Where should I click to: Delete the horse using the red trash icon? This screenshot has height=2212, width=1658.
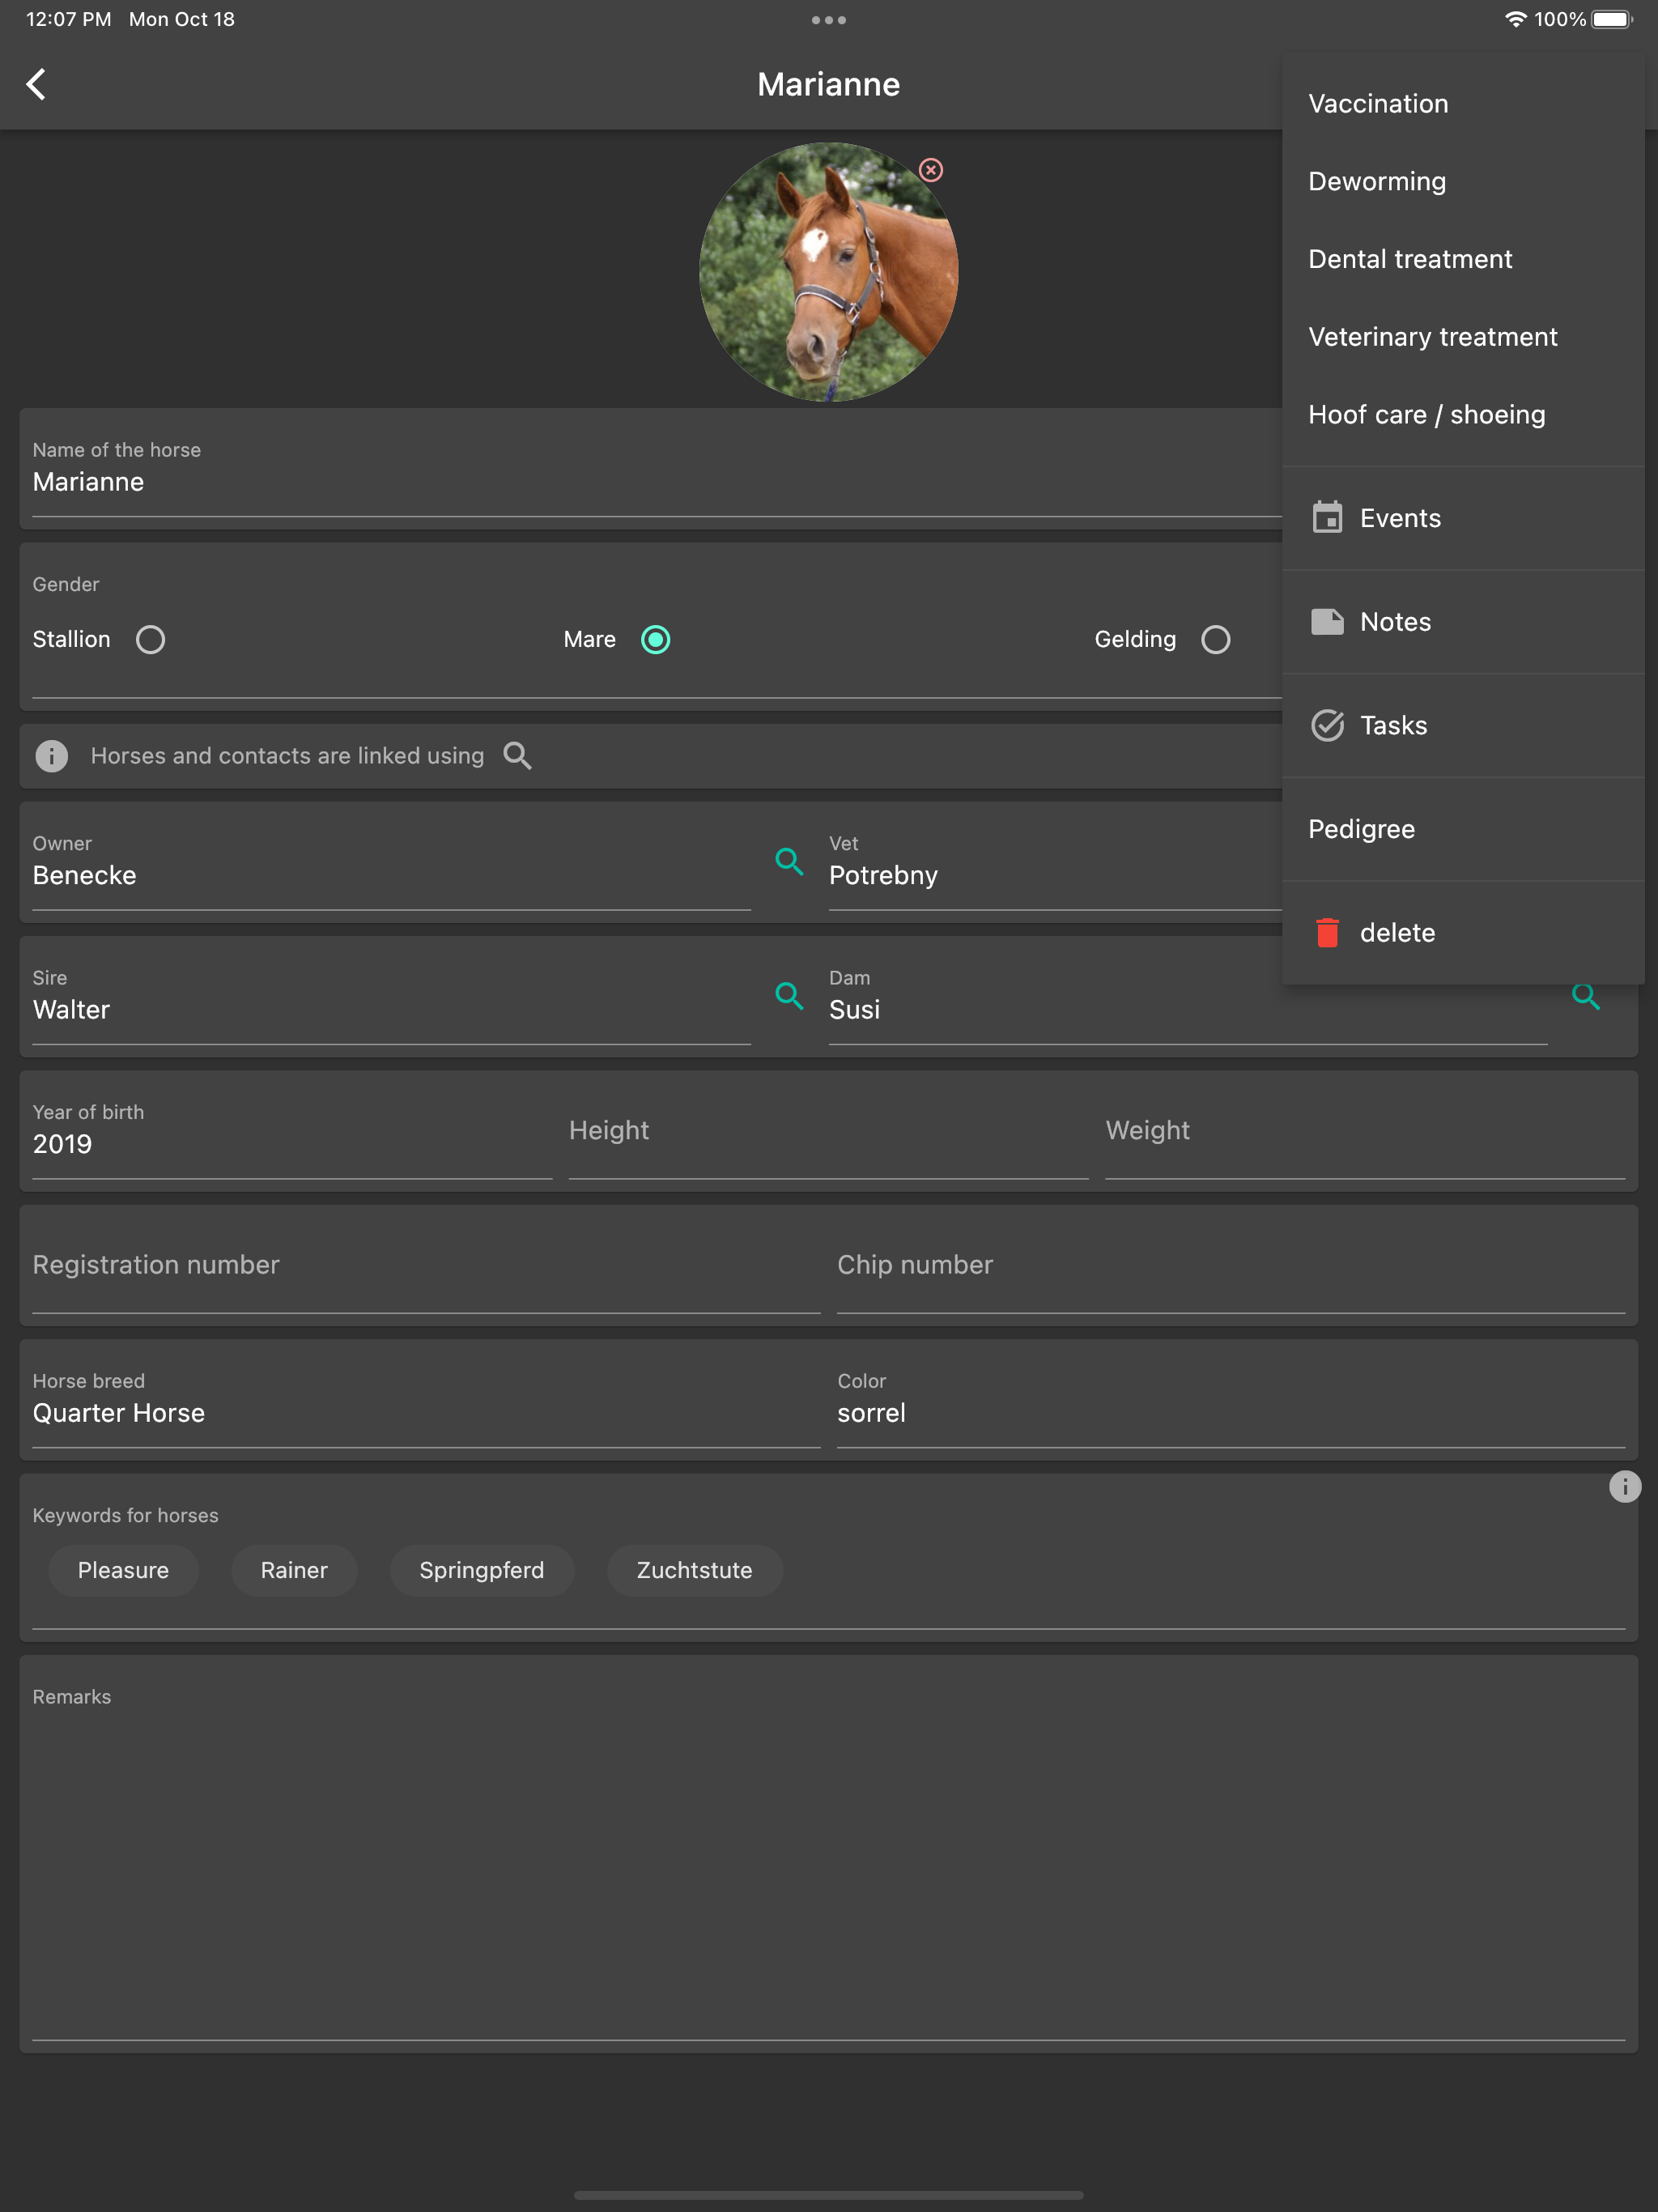[1327, 933]
